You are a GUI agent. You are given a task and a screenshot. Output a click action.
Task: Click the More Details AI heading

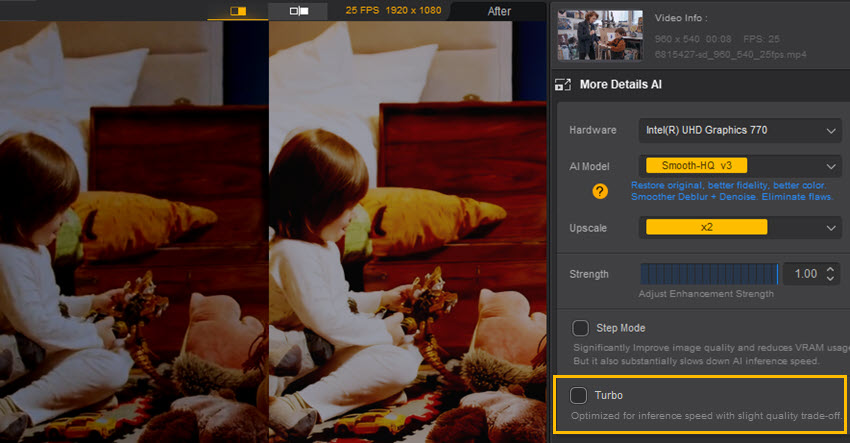[620, 85]
